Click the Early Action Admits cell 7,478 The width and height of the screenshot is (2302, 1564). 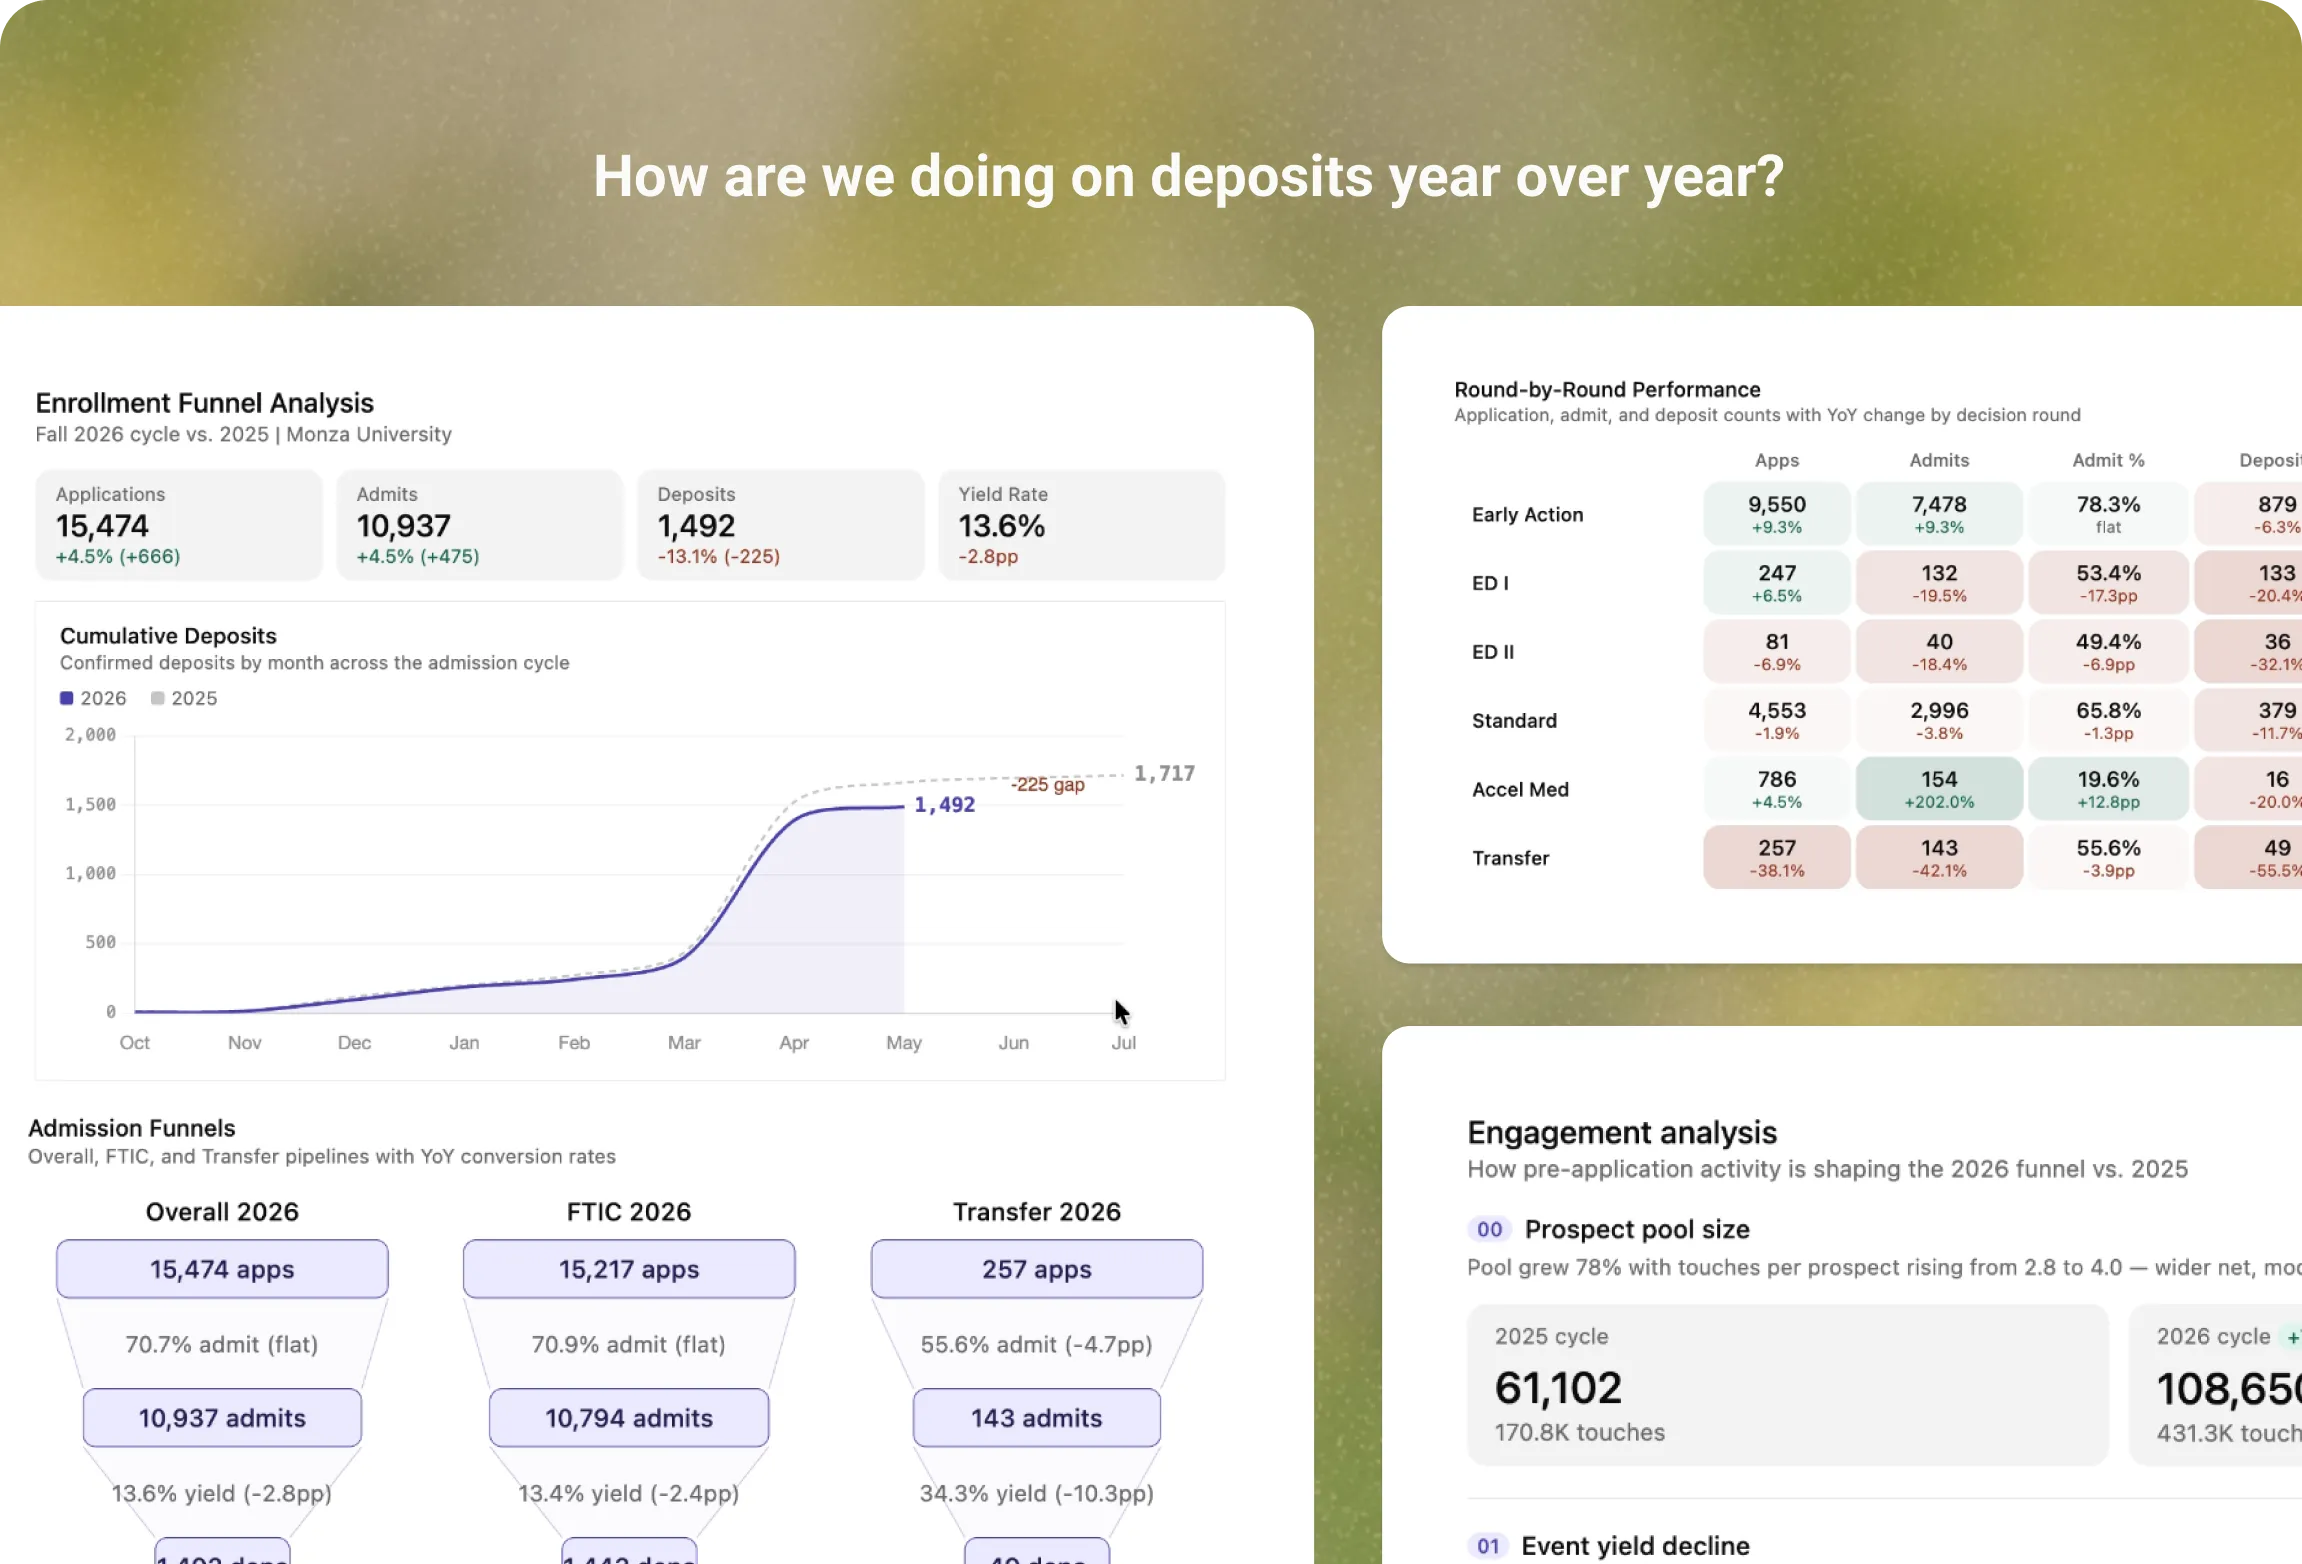pos(1939,514)
